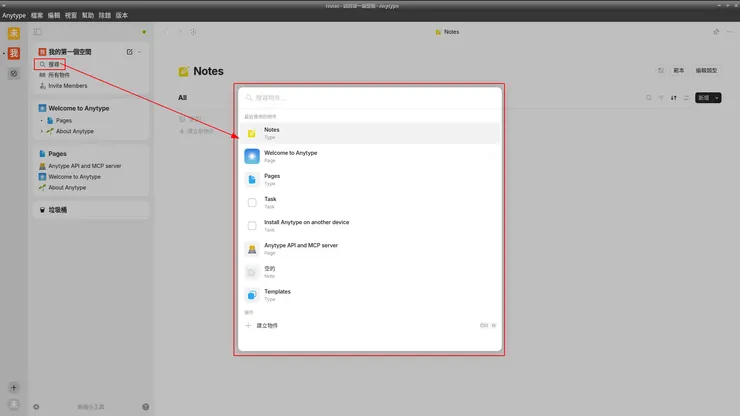Click 建立新物件 row behind the search popup
This screenshot has width=740, height=416.
(x=196, y=131)
